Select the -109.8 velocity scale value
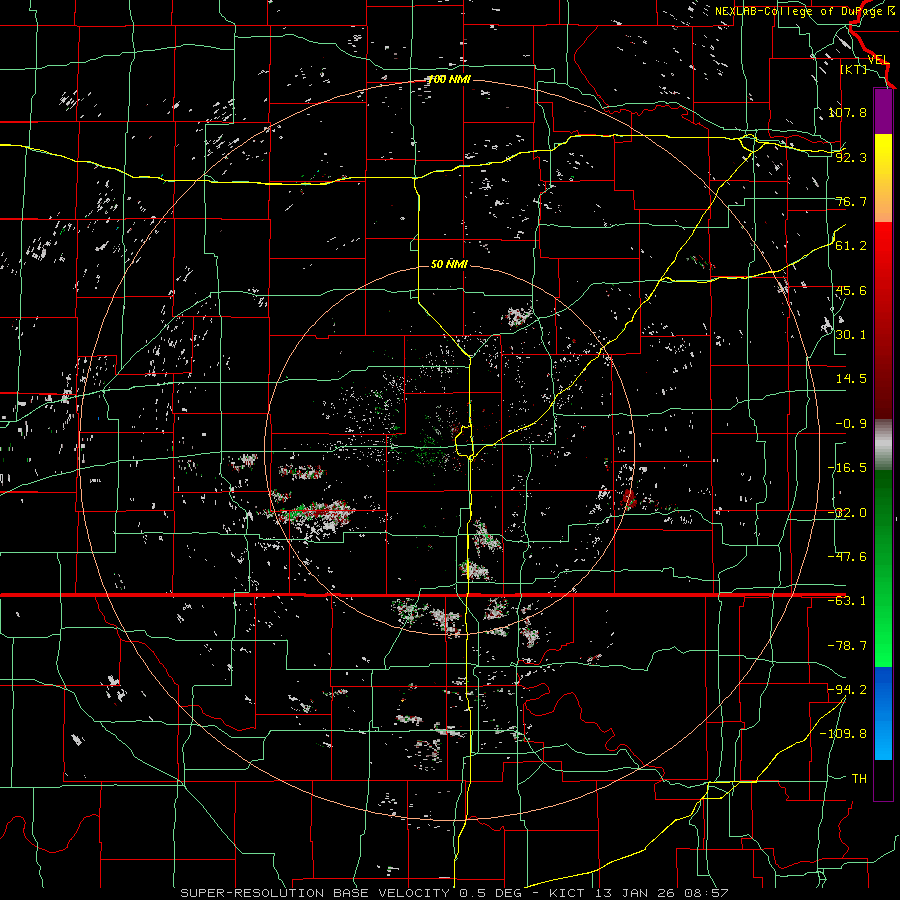Image resolution: width=900 pixels, height=900 pixels. tap(844, 734)
